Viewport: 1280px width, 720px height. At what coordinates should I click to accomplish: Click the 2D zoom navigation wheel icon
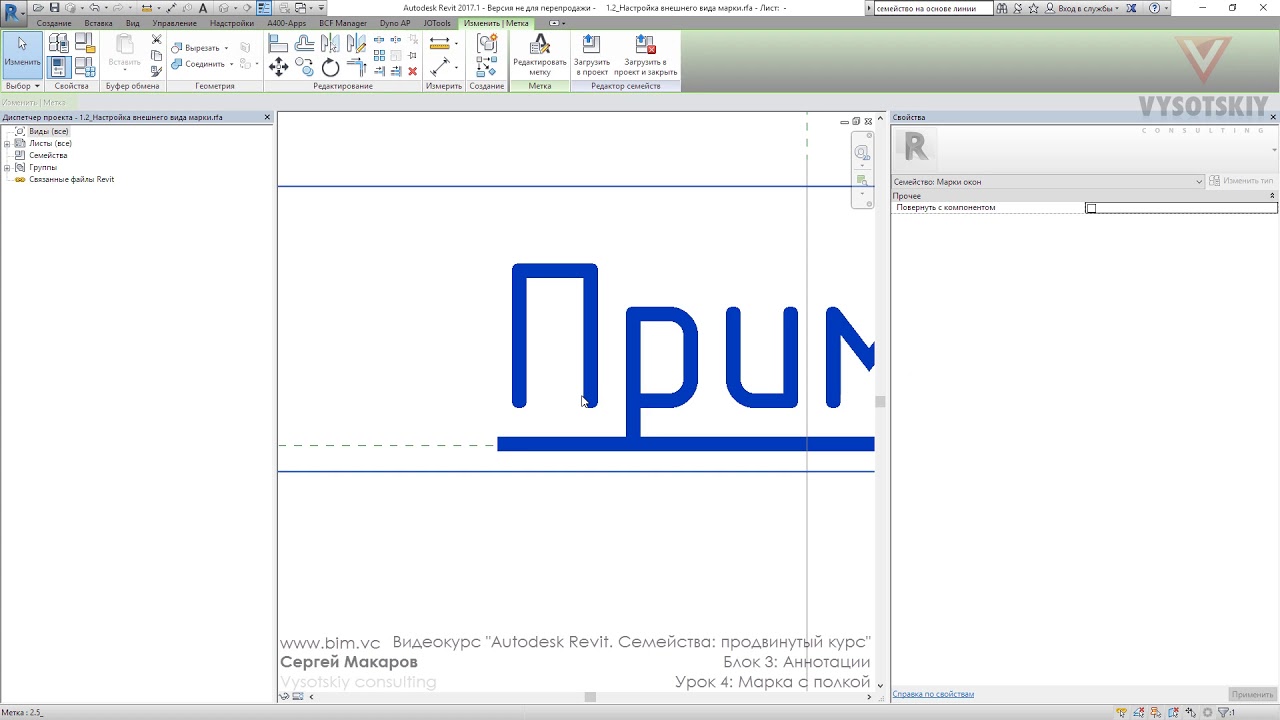862,153
